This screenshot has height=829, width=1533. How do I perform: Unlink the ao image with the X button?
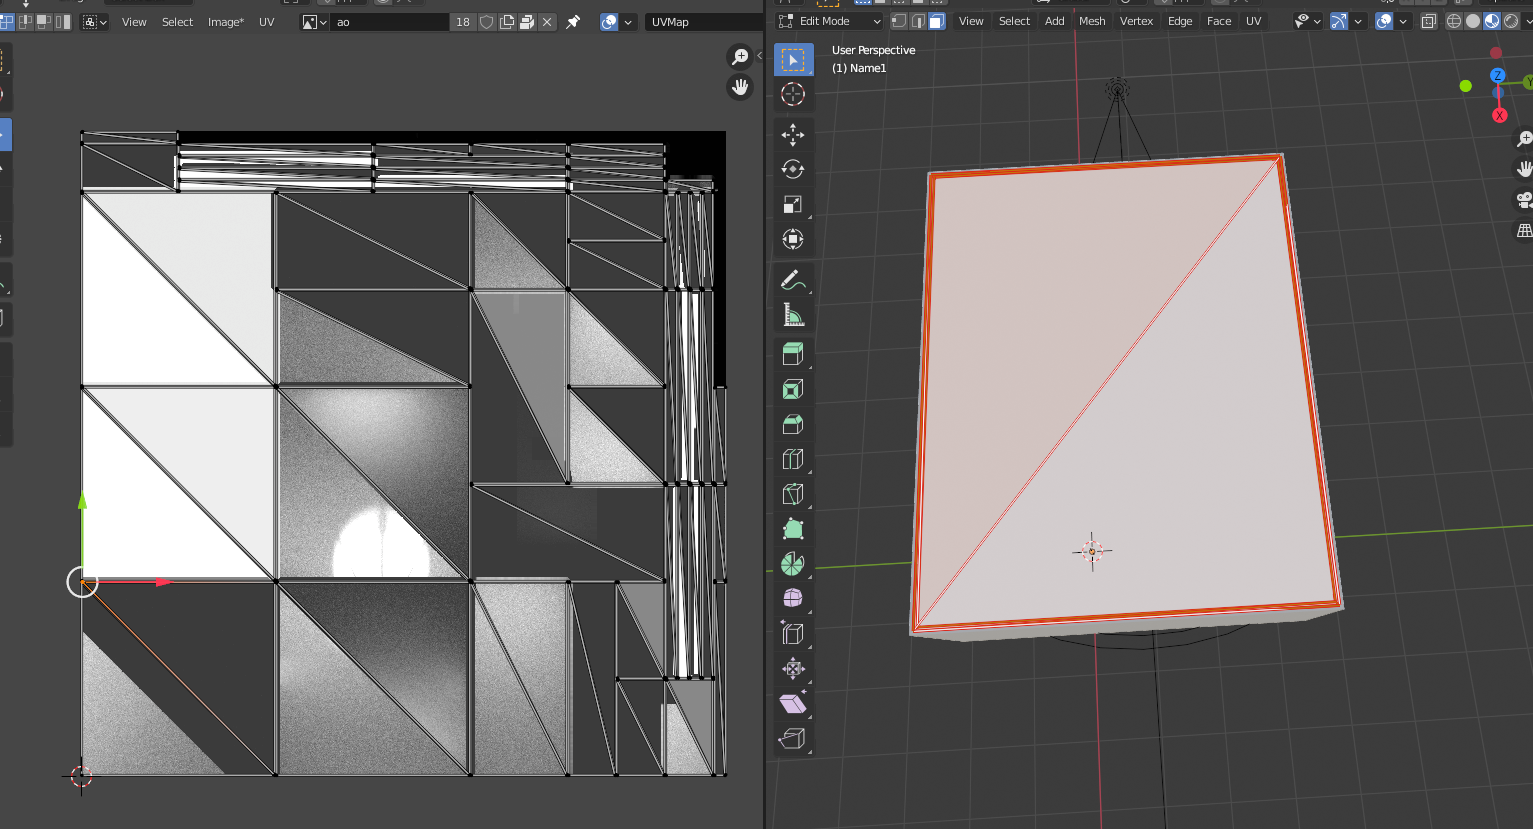(547, 21)
